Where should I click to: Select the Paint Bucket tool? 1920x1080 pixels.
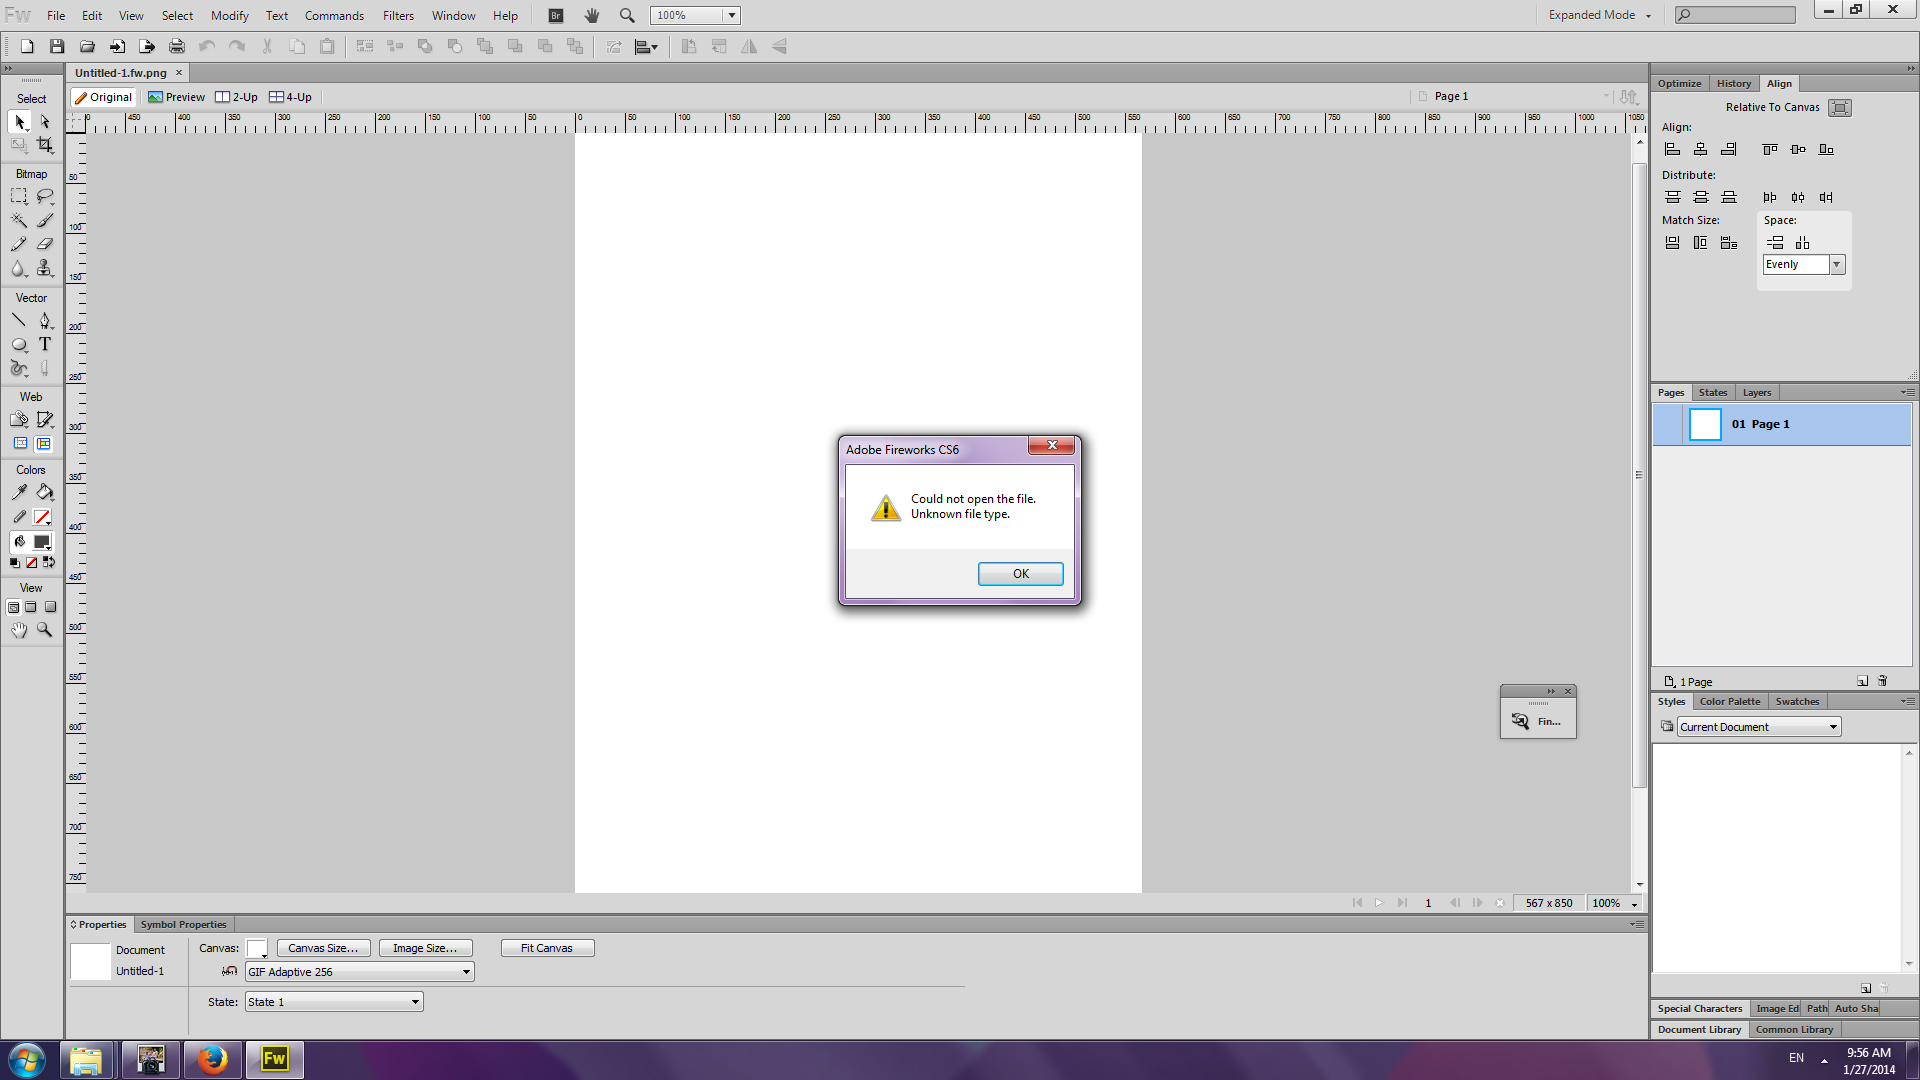click(x=45, y=492)
